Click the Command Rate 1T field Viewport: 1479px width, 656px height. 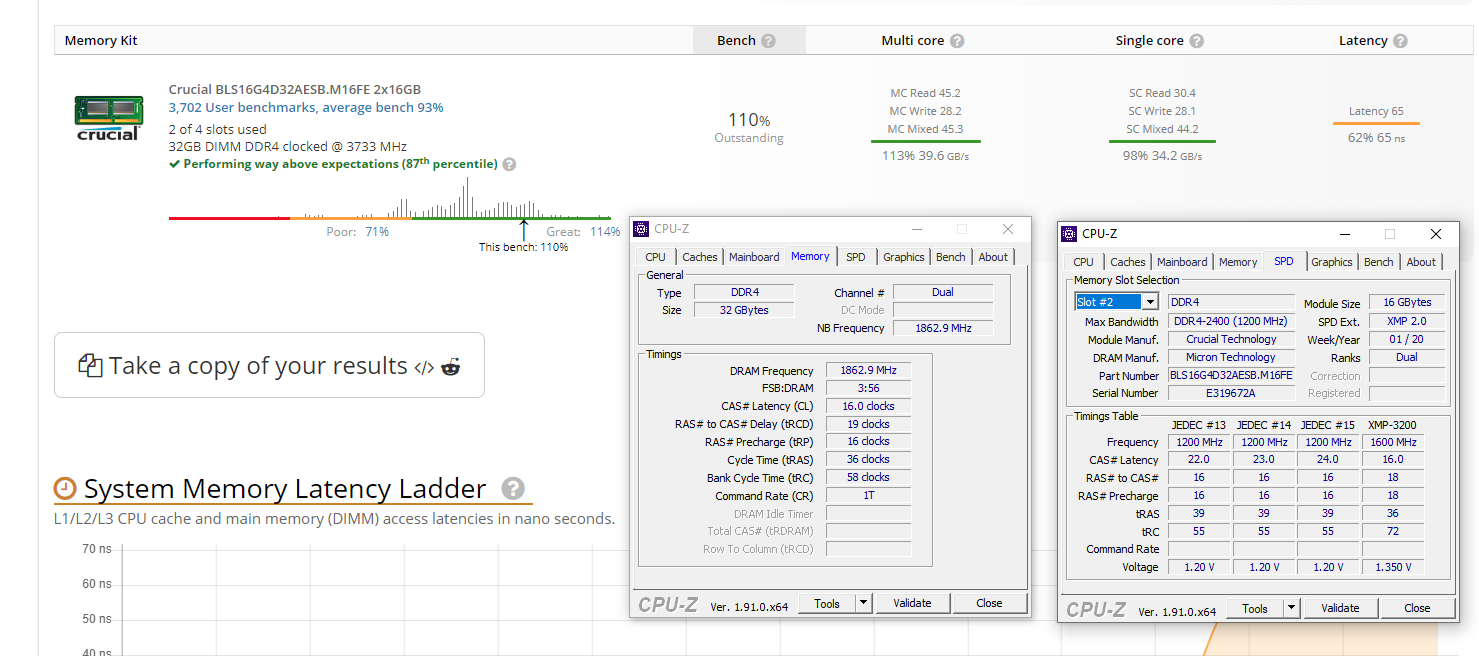pos(868,496)
